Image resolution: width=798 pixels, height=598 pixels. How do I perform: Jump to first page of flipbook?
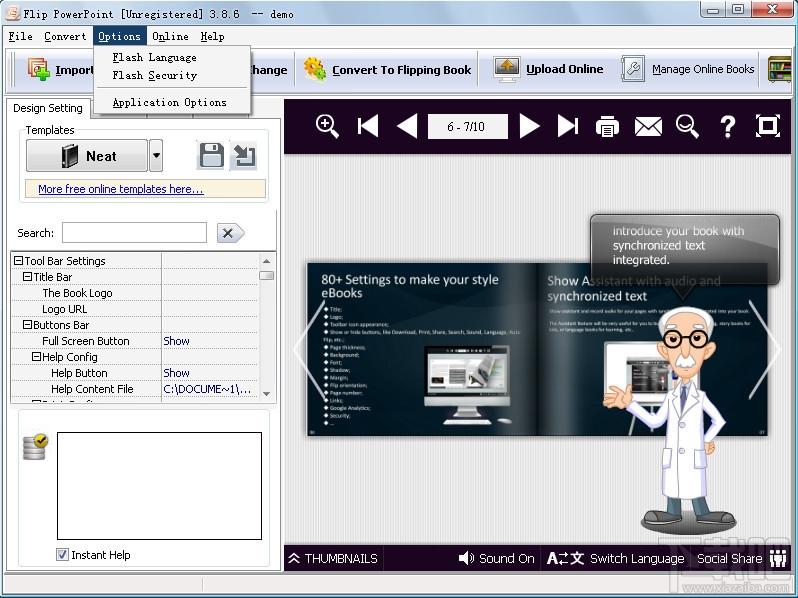(x=368, y=126)
